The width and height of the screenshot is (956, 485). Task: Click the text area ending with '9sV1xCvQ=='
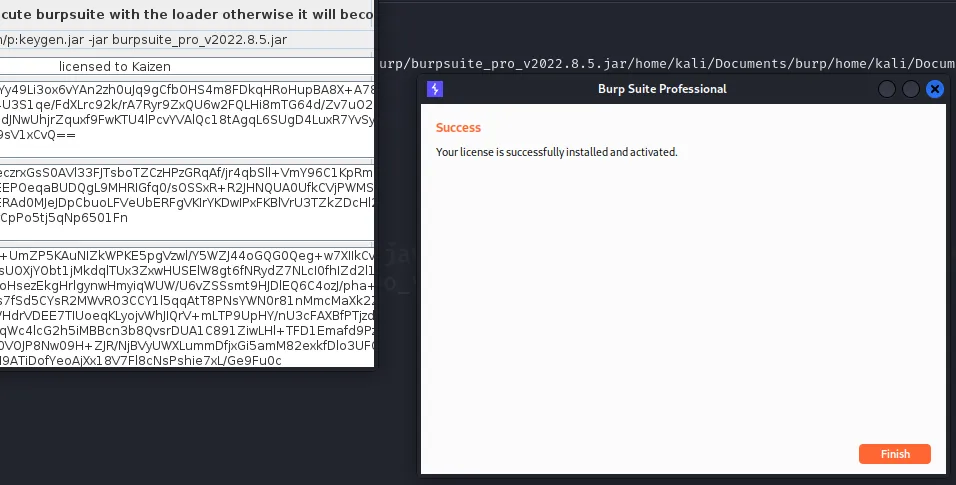click(x=187, y=120)
